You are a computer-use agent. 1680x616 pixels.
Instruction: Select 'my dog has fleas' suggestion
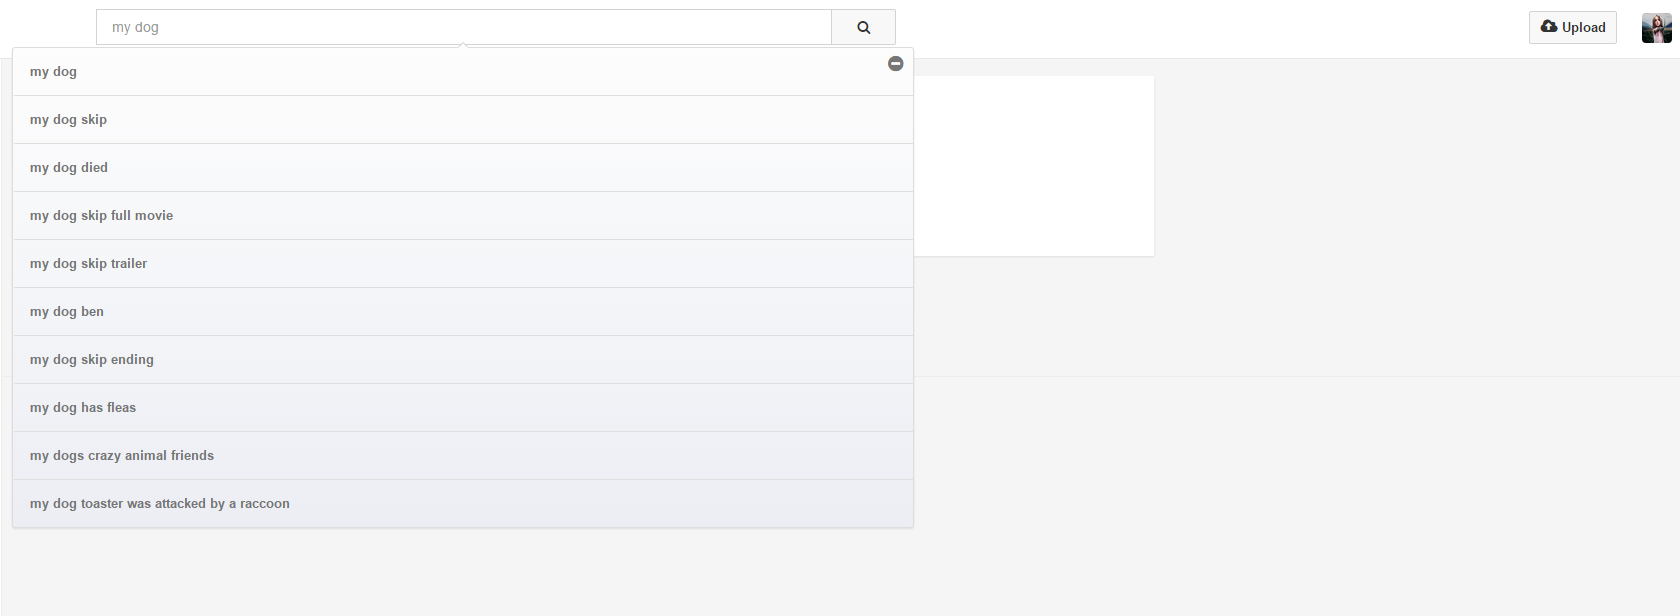tap(83, 408)
